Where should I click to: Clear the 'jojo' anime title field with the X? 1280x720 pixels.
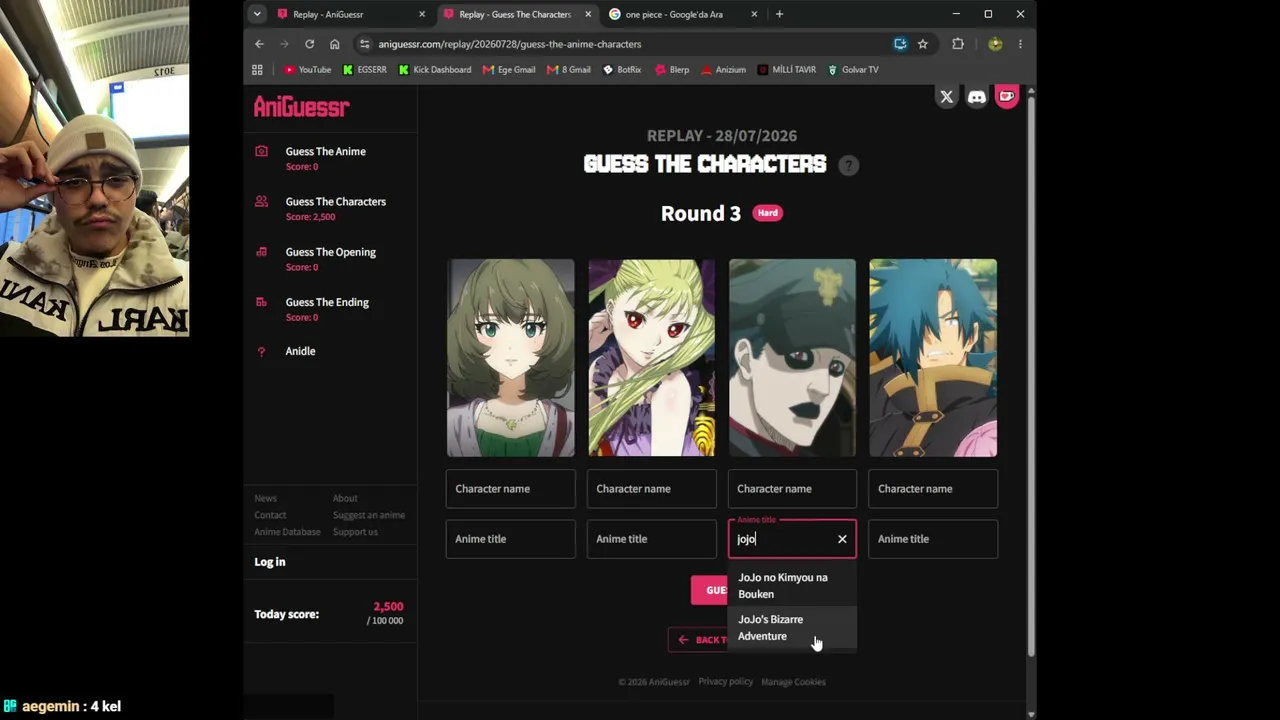(x=842, y=539)
